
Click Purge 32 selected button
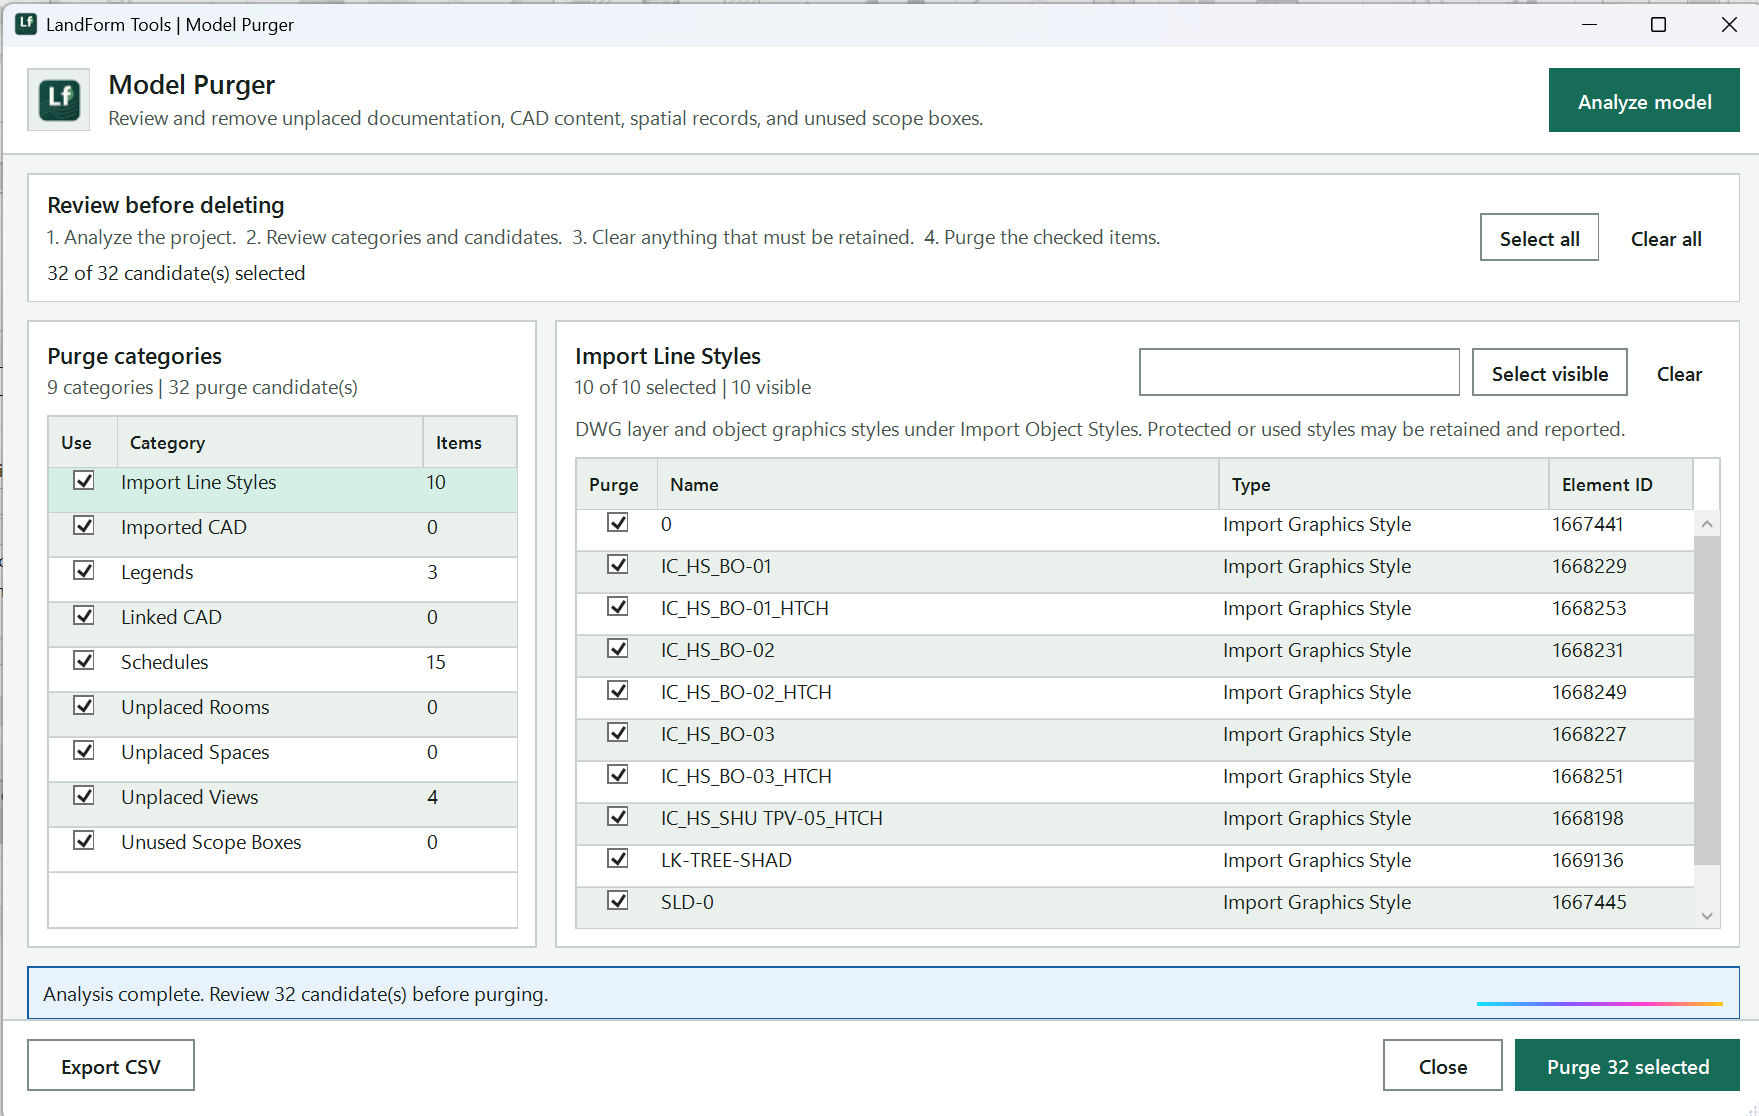pos(1627,1066)
